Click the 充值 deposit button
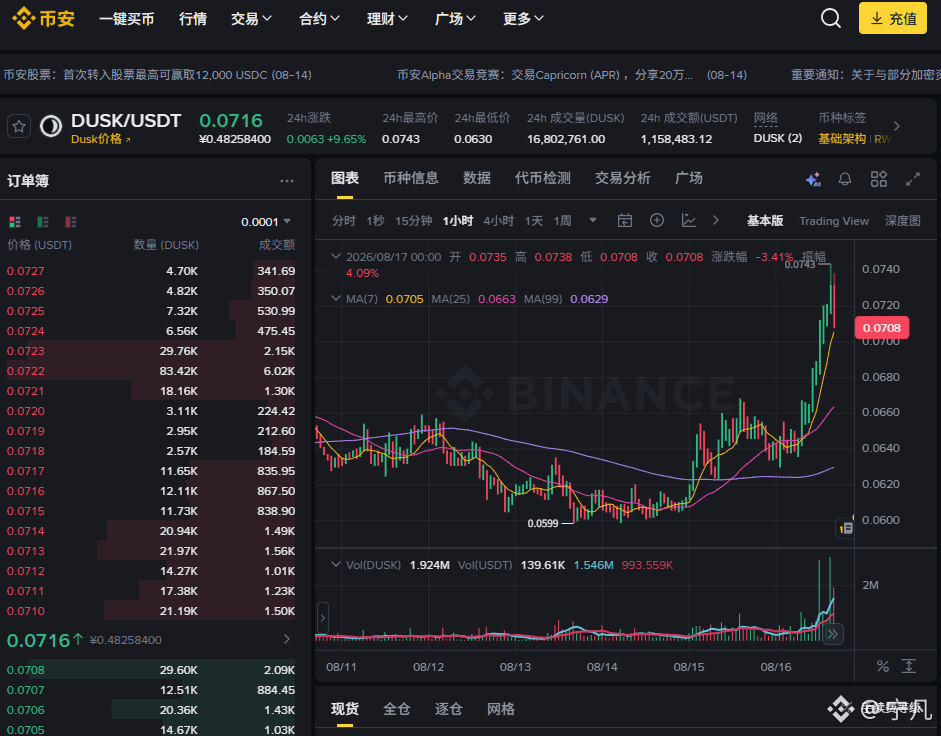 (x=893, y=19)
